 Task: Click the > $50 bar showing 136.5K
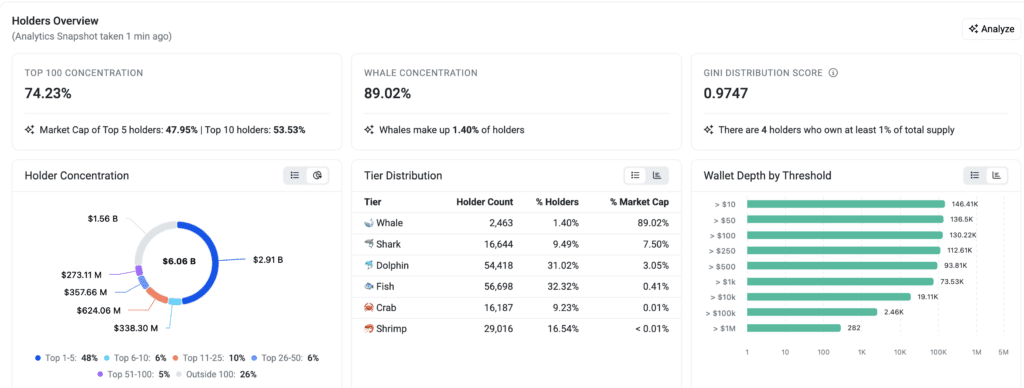click(845, 219)
